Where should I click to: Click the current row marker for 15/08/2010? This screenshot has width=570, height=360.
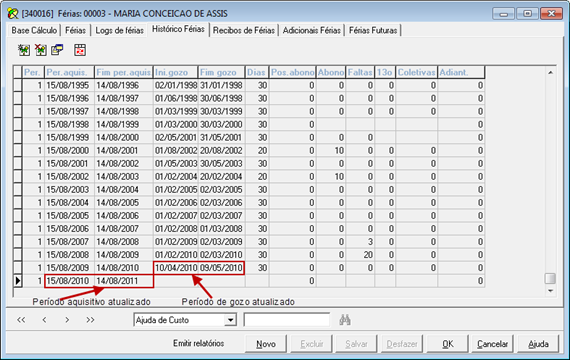tap(17, 281)
